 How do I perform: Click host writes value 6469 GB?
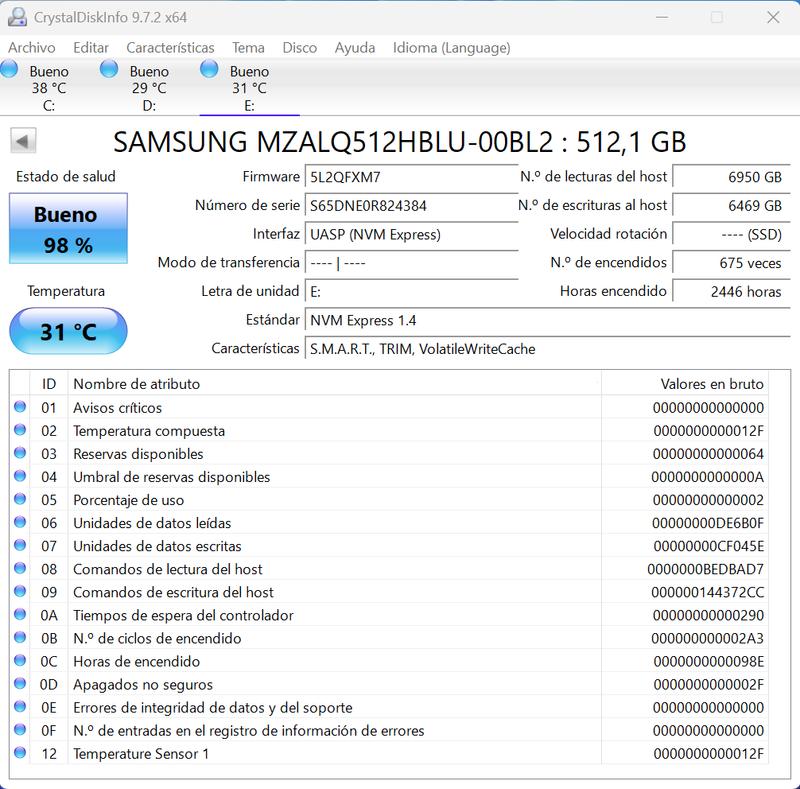pos(731,205)
